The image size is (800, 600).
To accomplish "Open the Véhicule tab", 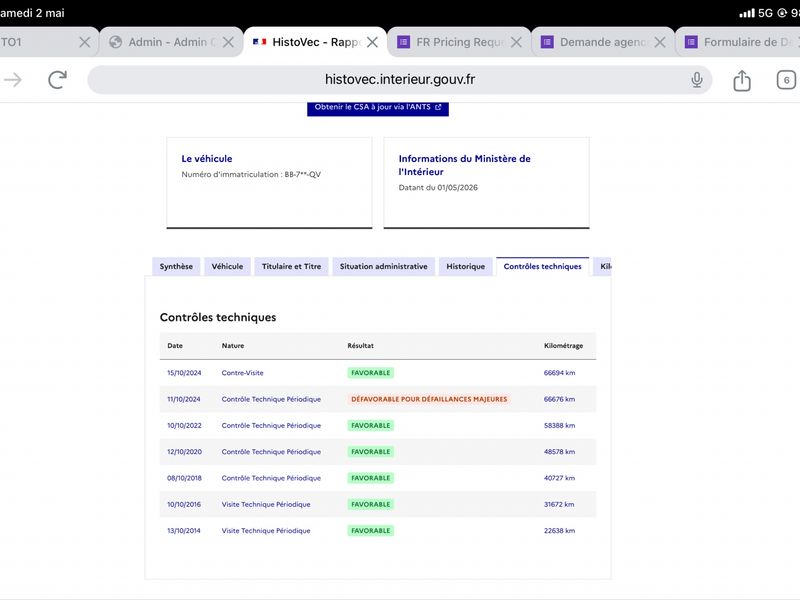I will [228, 266].
